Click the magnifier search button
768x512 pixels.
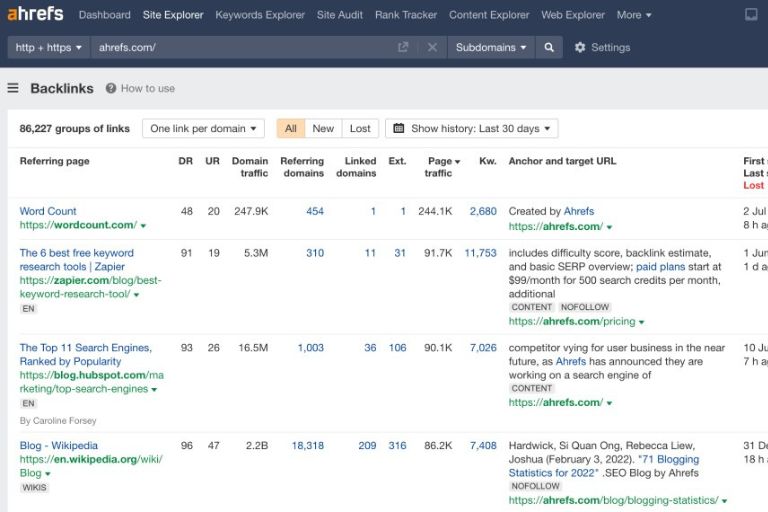click(549, 48)
